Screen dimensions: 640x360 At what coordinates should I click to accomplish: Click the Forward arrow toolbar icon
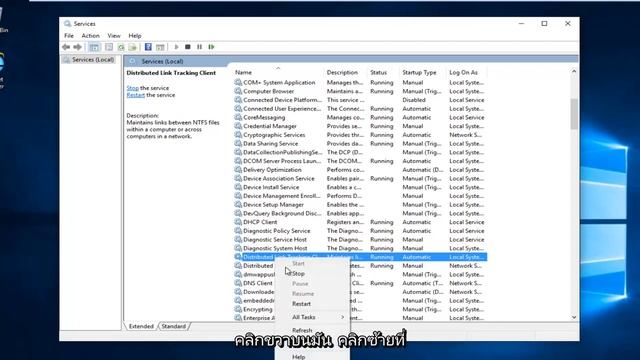(77, 47)
